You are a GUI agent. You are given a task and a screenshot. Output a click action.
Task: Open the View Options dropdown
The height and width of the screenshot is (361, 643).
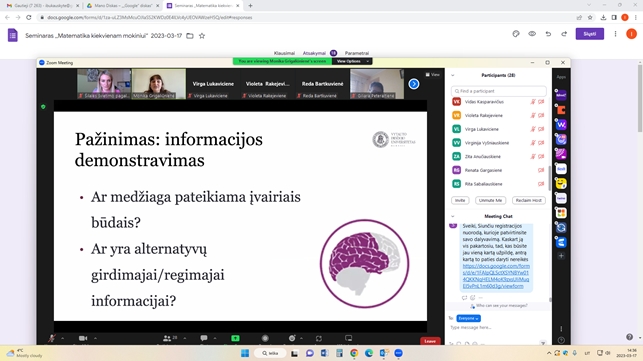352,61
